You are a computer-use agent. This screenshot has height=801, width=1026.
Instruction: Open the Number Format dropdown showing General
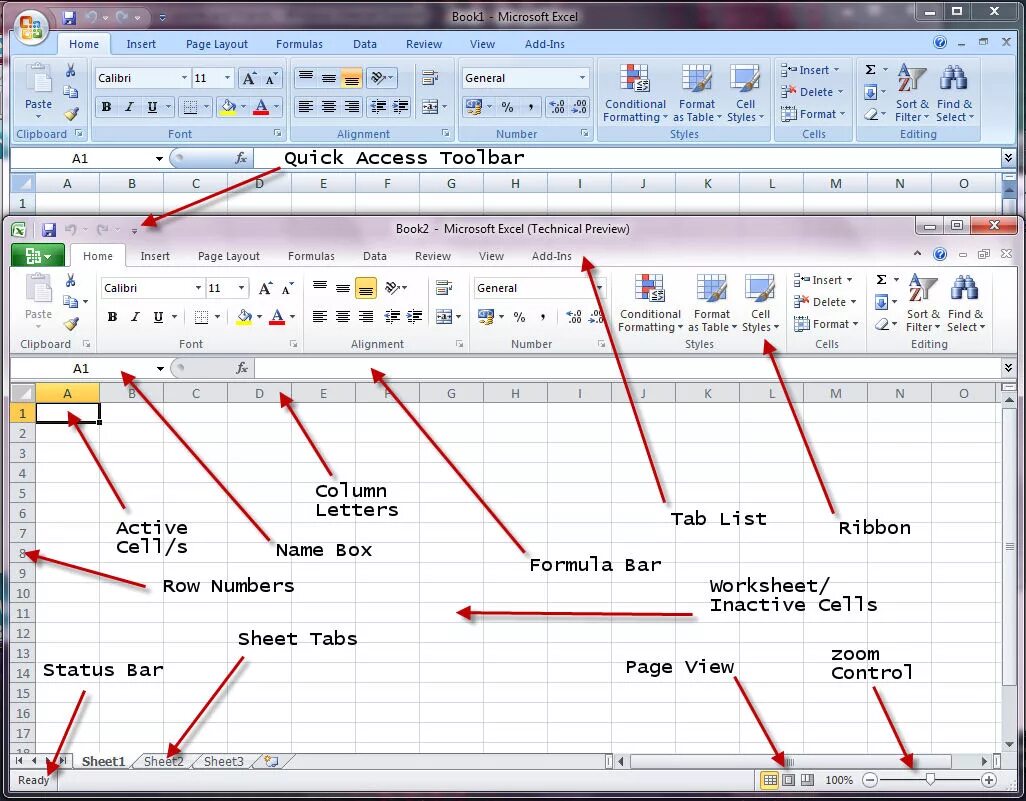point(538,288)
